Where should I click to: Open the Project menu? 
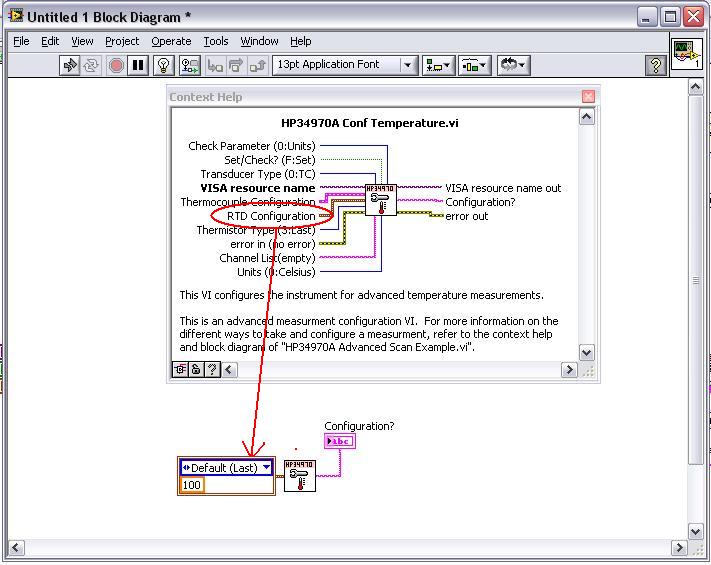[122, 41]
